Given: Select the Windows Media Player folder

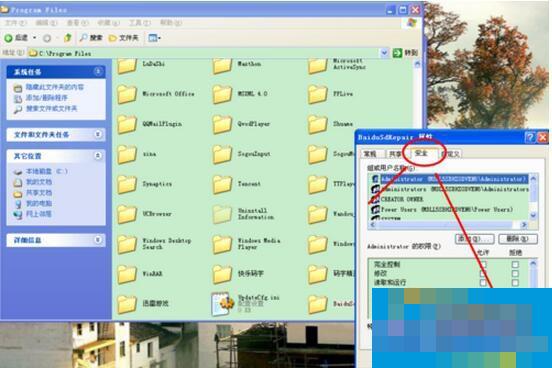Looking at the screenshot, I should tap(246, 244).
